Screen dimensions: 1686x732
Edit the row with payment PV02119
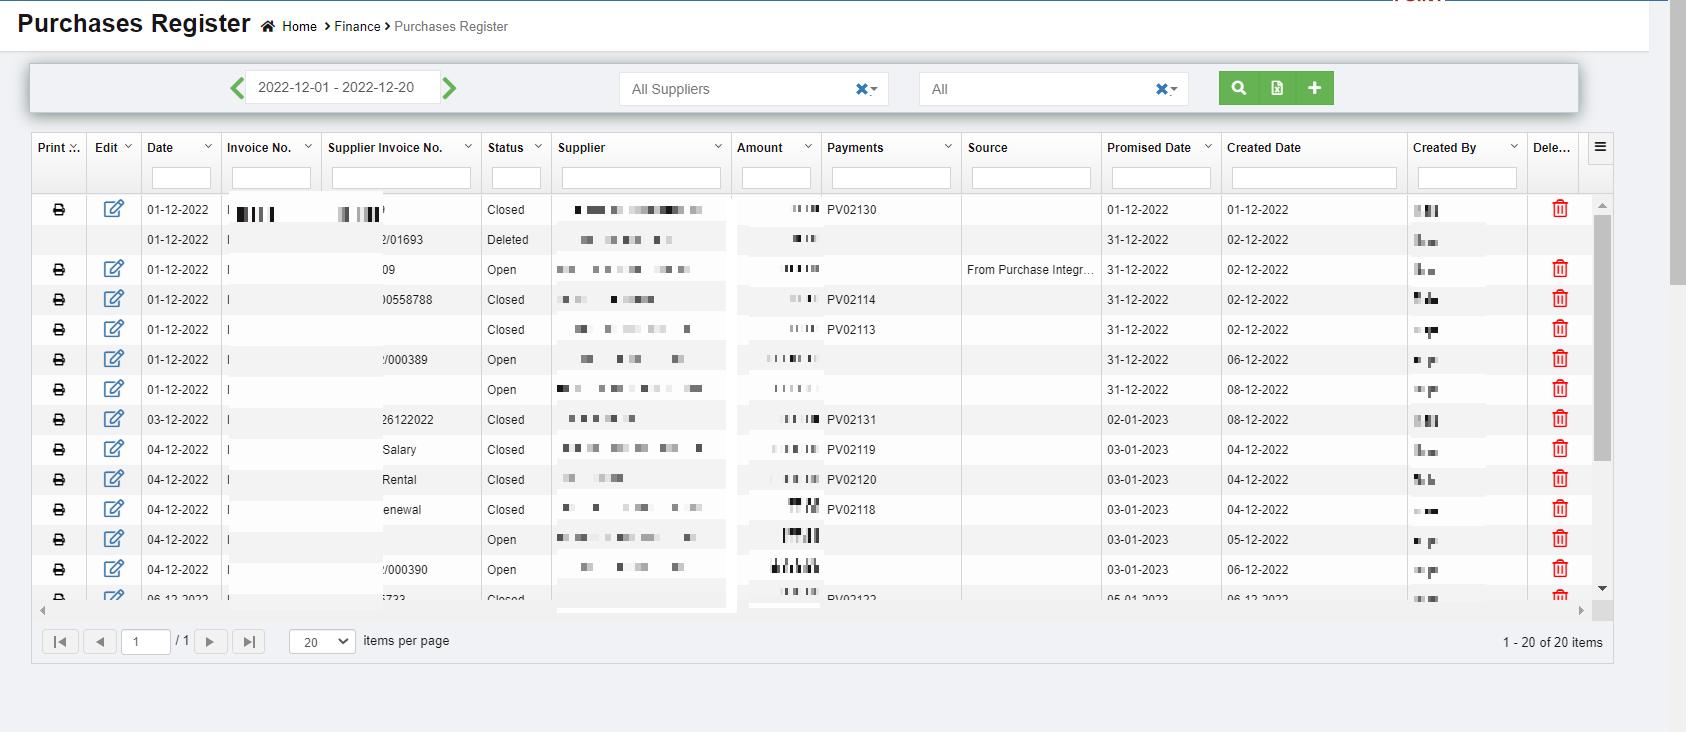point(114,449)
